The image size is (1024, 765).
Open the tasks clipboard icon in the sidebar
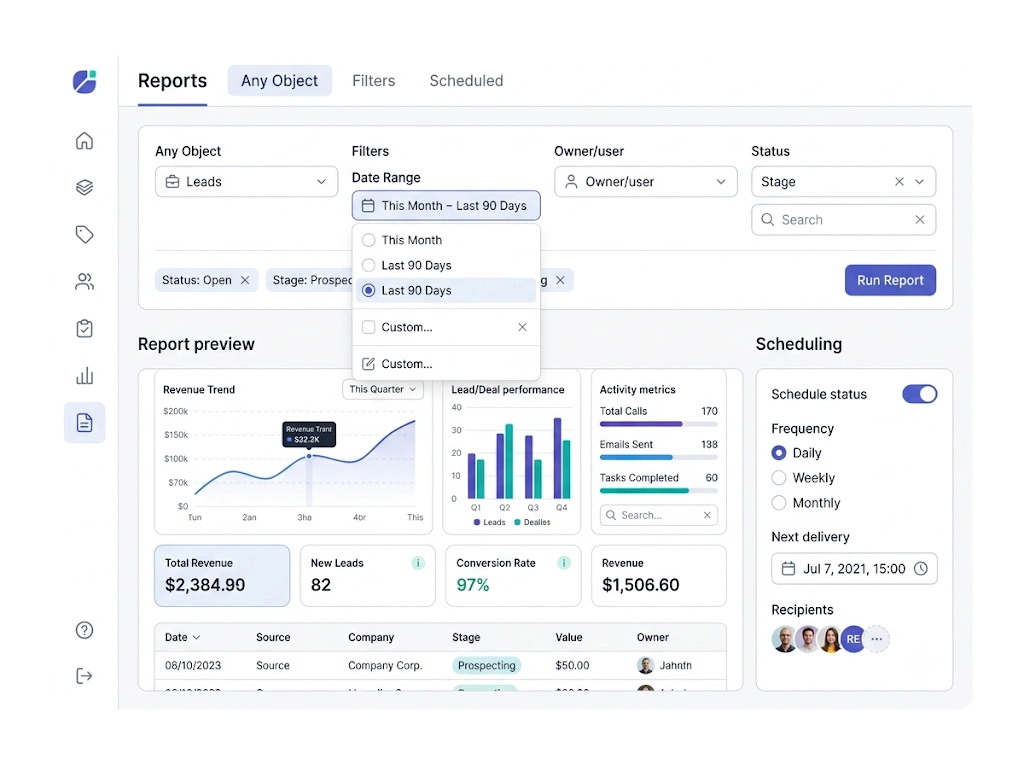(x=84, y=329)
